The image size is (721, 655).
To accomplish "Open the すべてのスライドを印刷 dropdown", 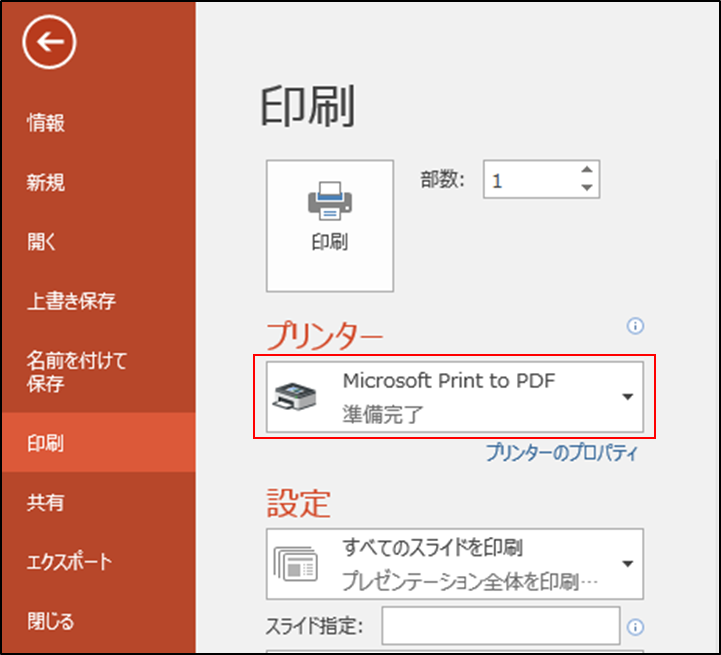I will (x=455, y=564).
